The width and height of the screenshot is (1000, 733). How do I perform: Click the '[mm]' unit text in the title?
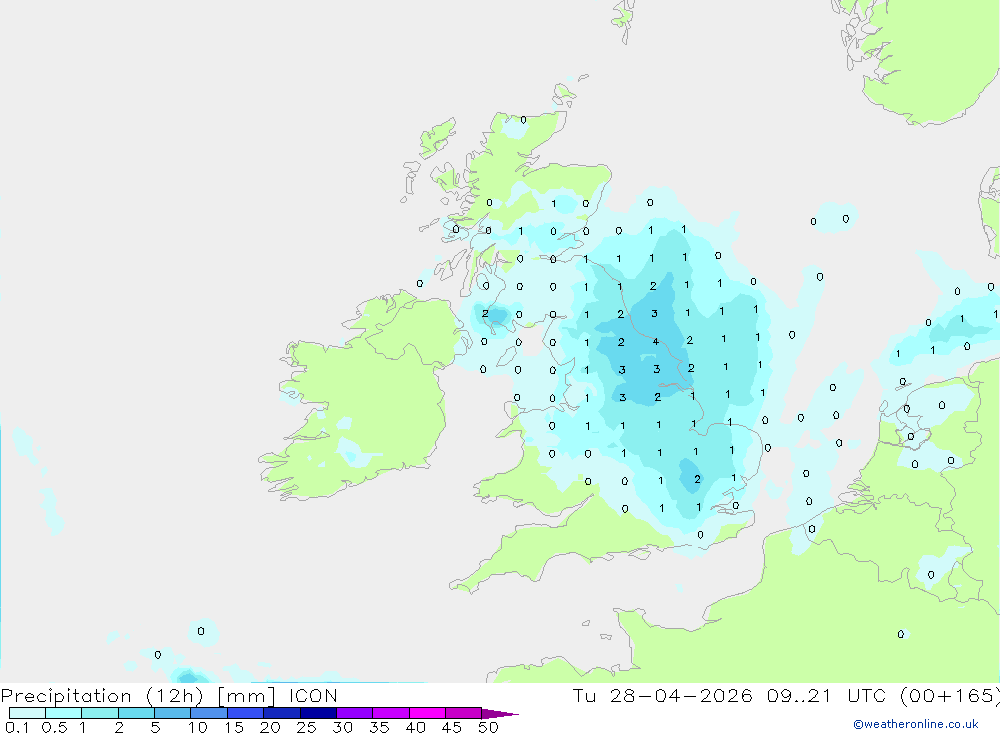click(247, 696)
